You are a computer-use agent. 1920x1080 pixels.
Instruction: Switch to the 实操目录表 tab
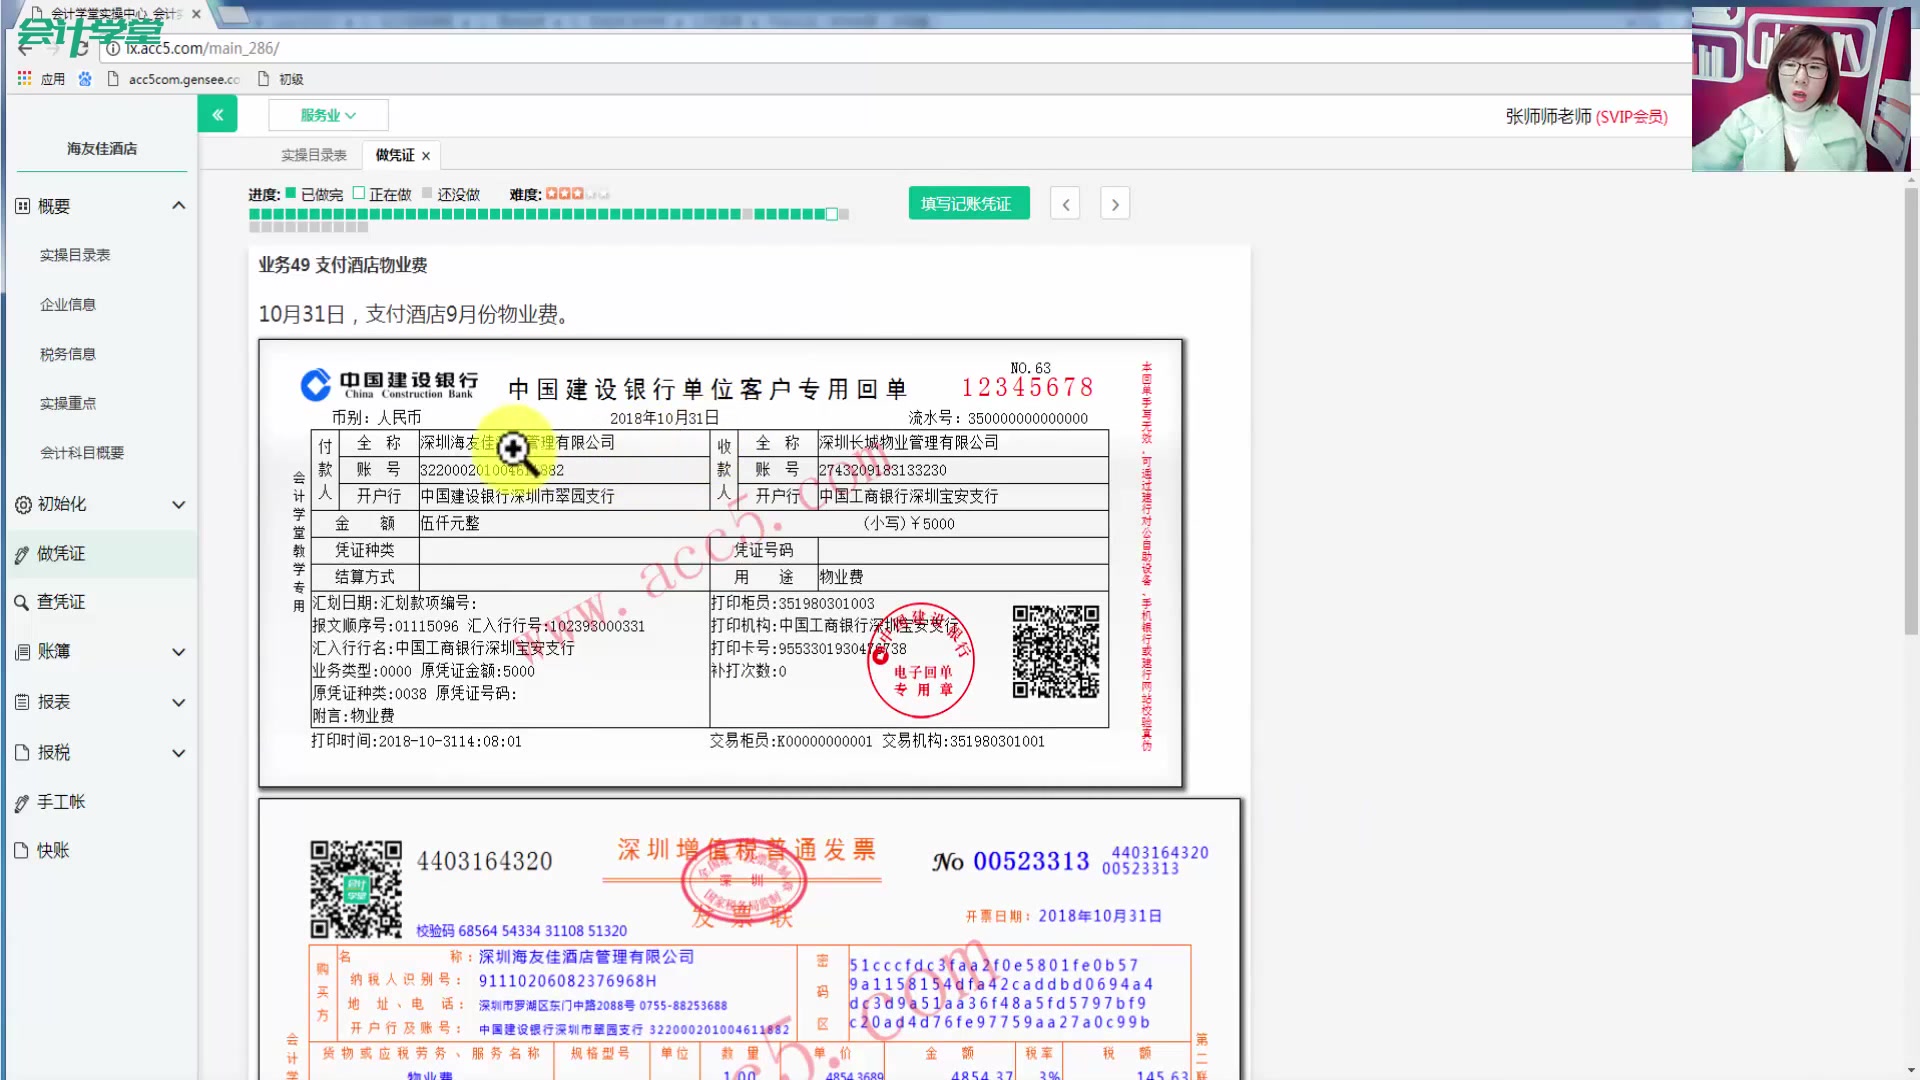point(314,154)
